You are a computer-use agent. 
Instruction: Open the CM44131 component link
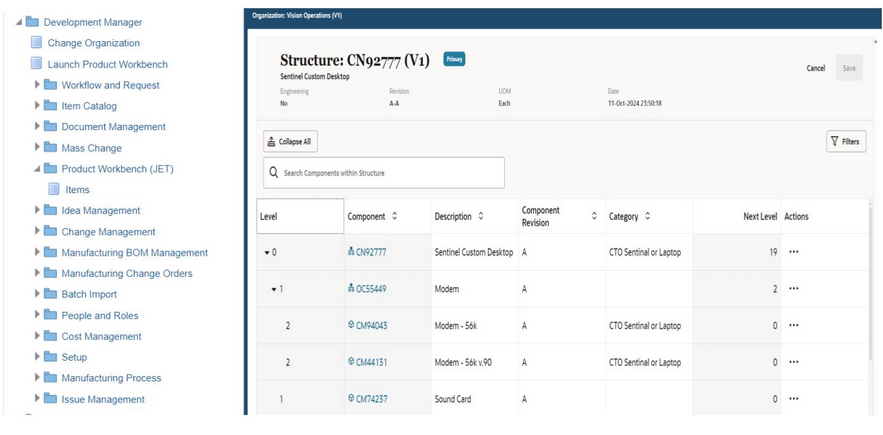372,362
